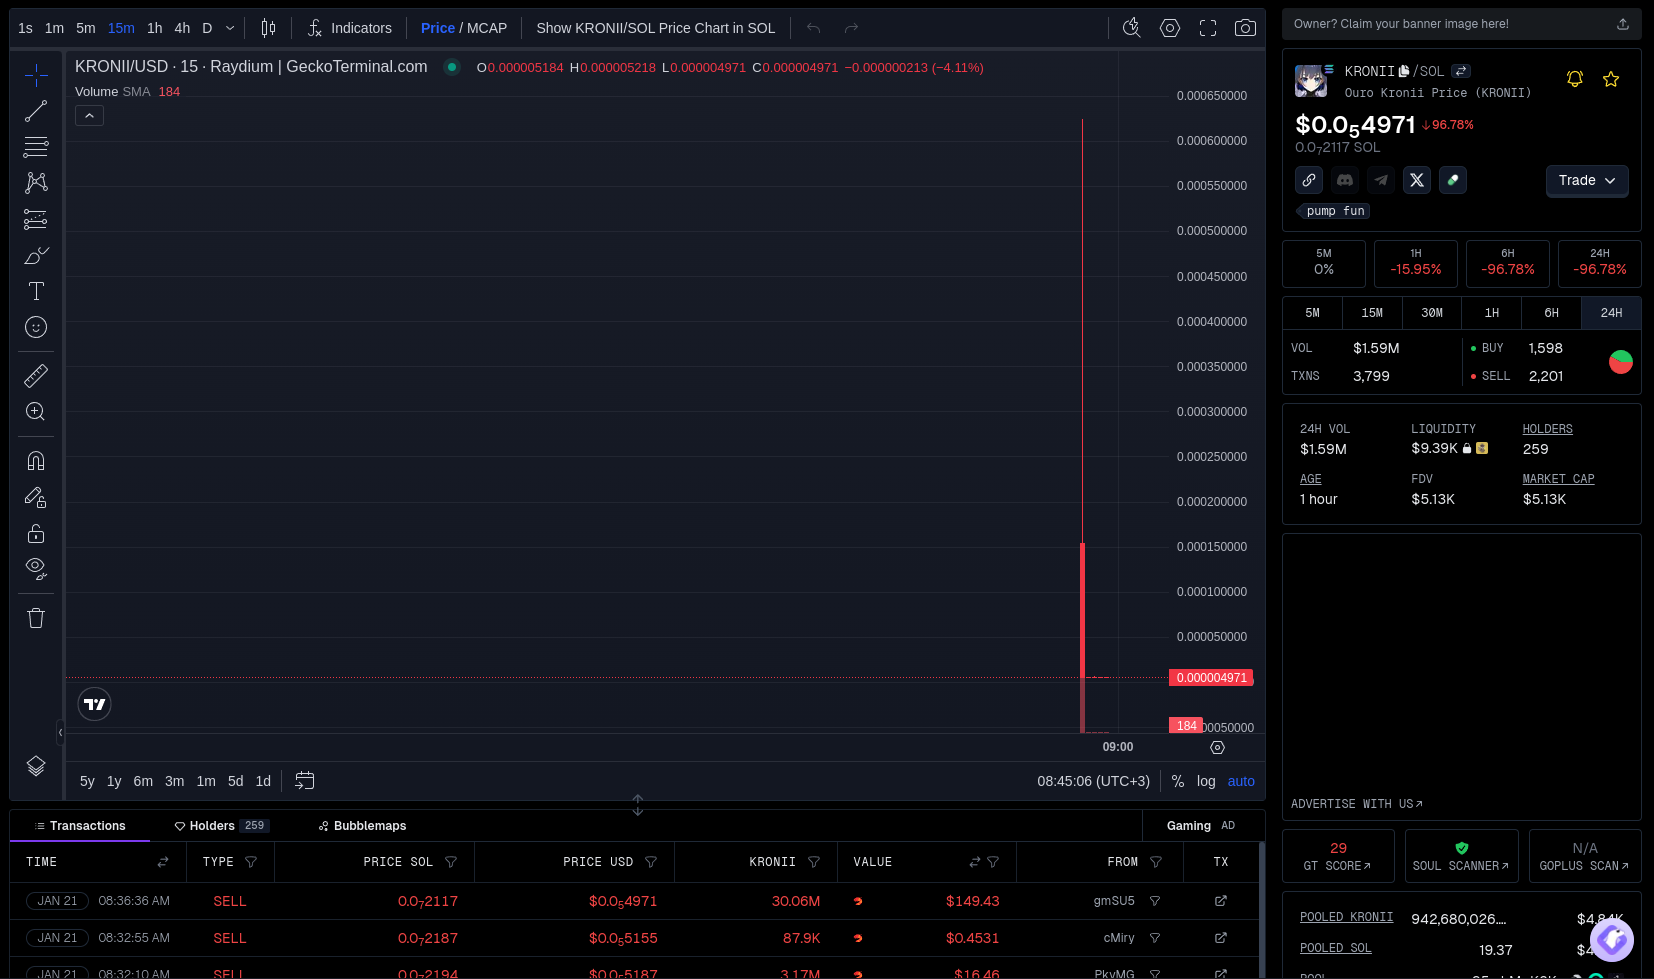Click ADVERTISE WITH US link
1654x979 pixels.
click(1357, 804)
